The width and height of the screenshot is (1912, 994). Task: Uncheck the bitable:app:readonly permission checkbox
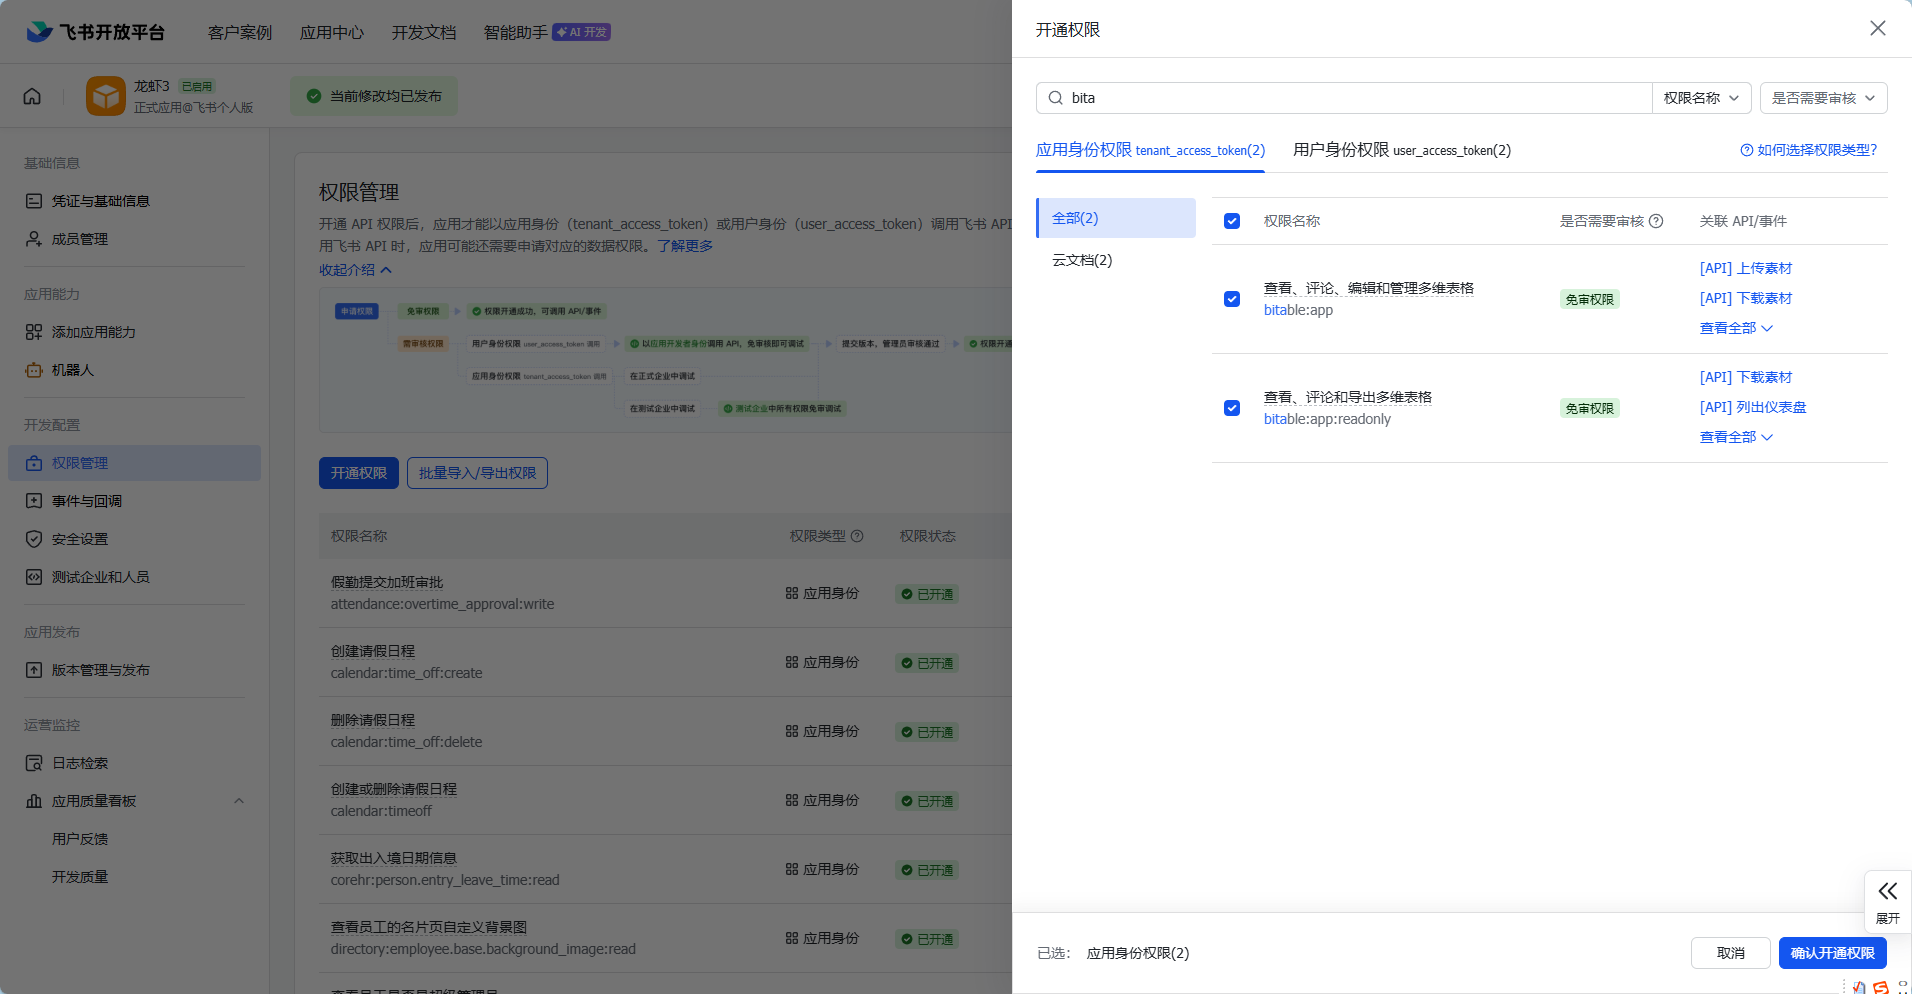click(1232, 408)
